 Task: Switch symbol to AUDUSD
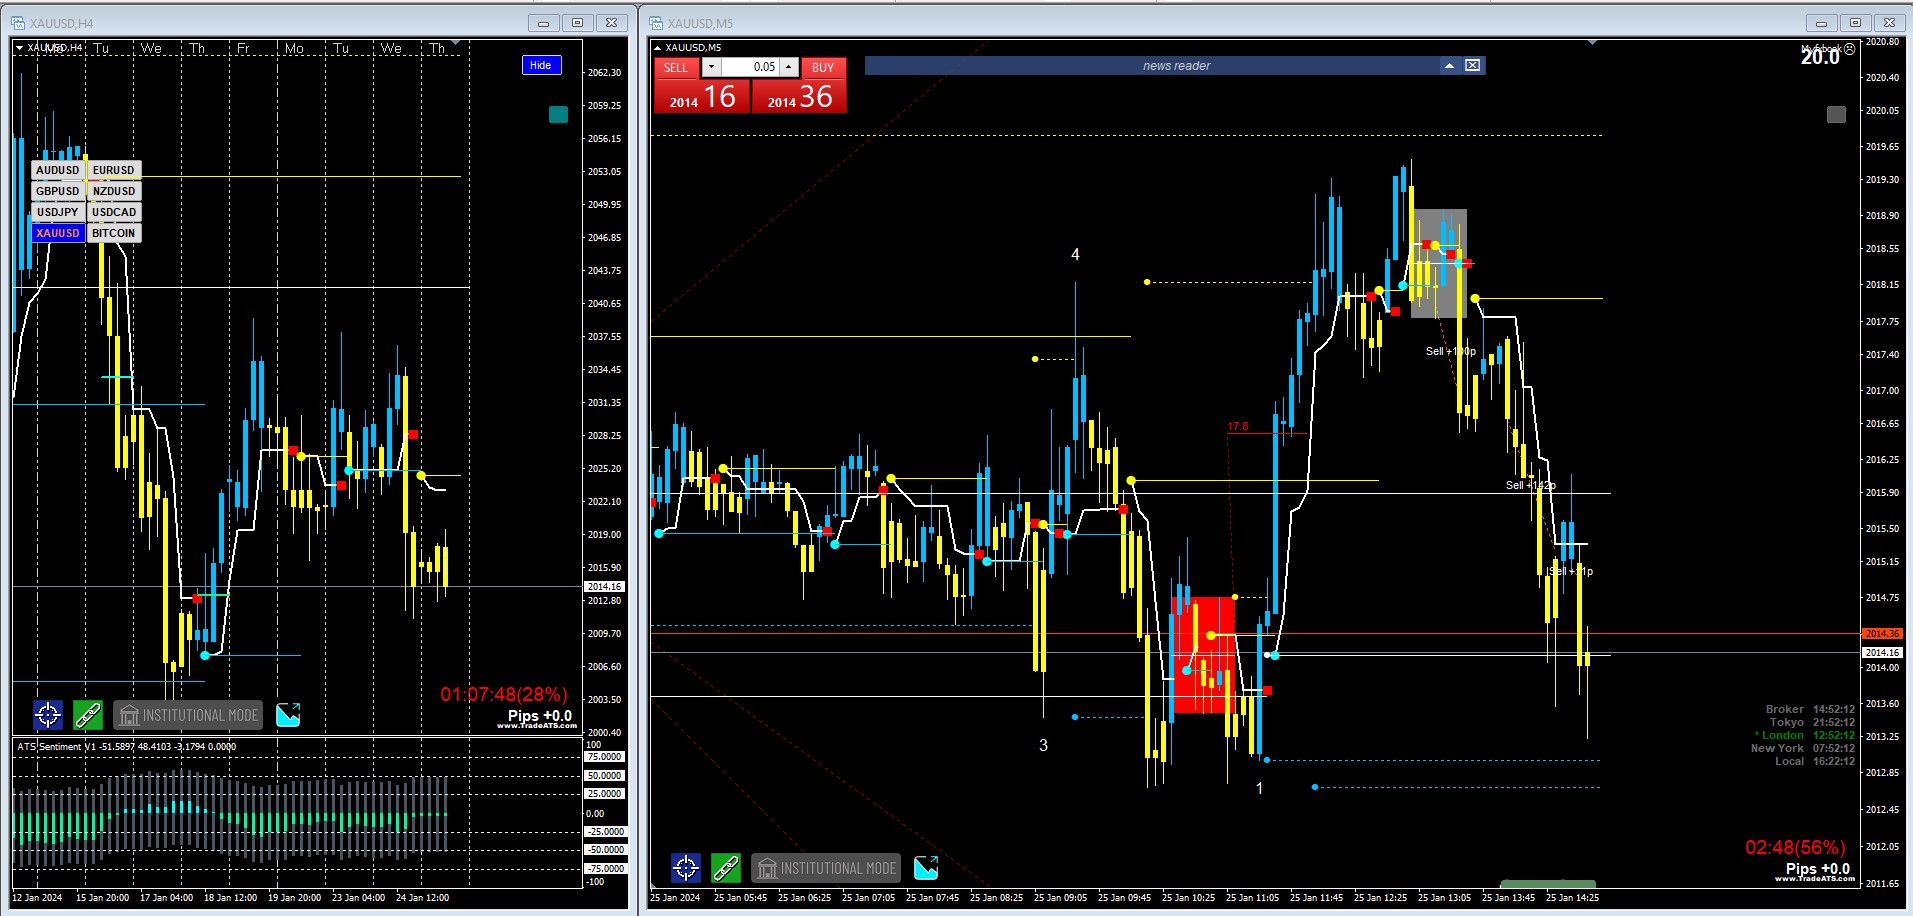(57, 170)
